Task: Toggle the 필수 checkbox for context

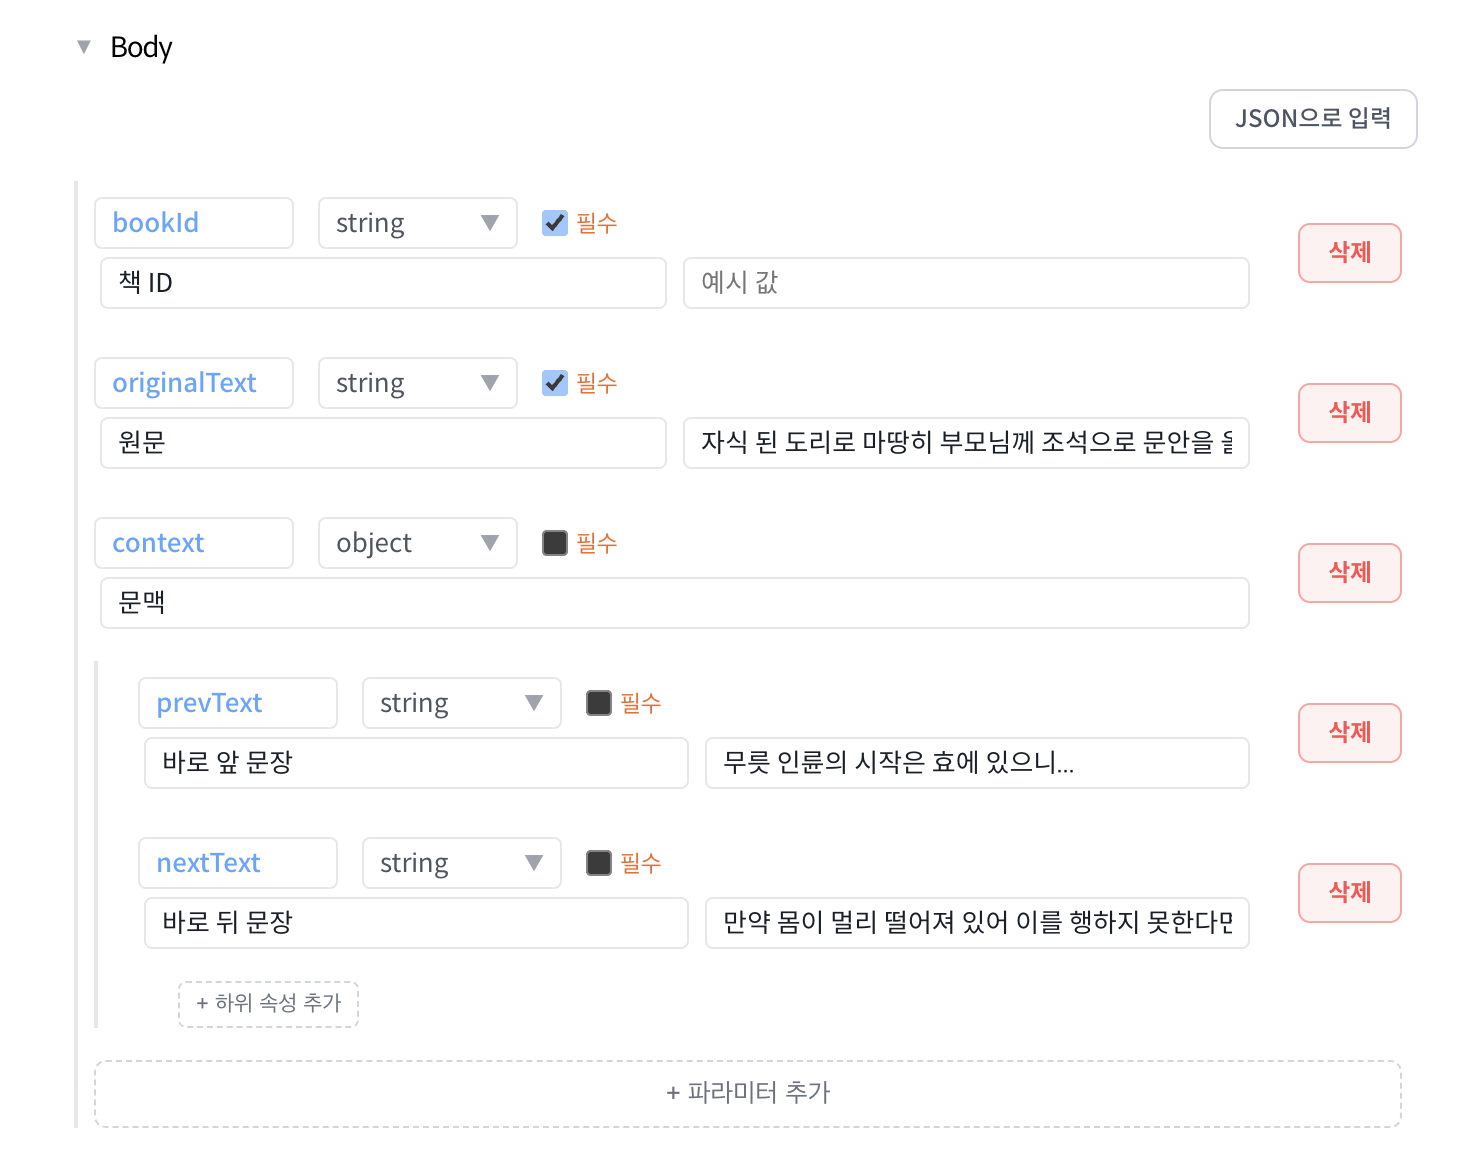Action: (555, 543)
